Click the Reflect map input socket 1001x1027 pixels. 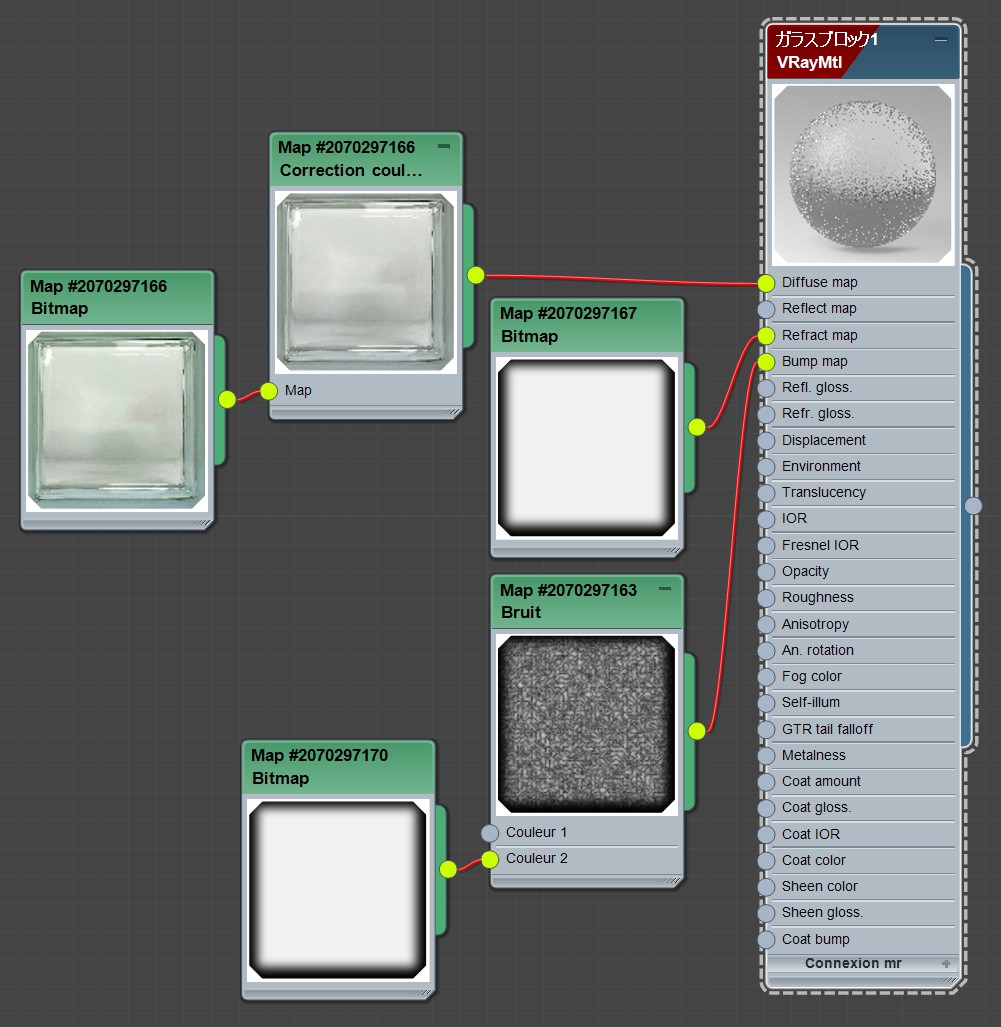coord(766,309)
